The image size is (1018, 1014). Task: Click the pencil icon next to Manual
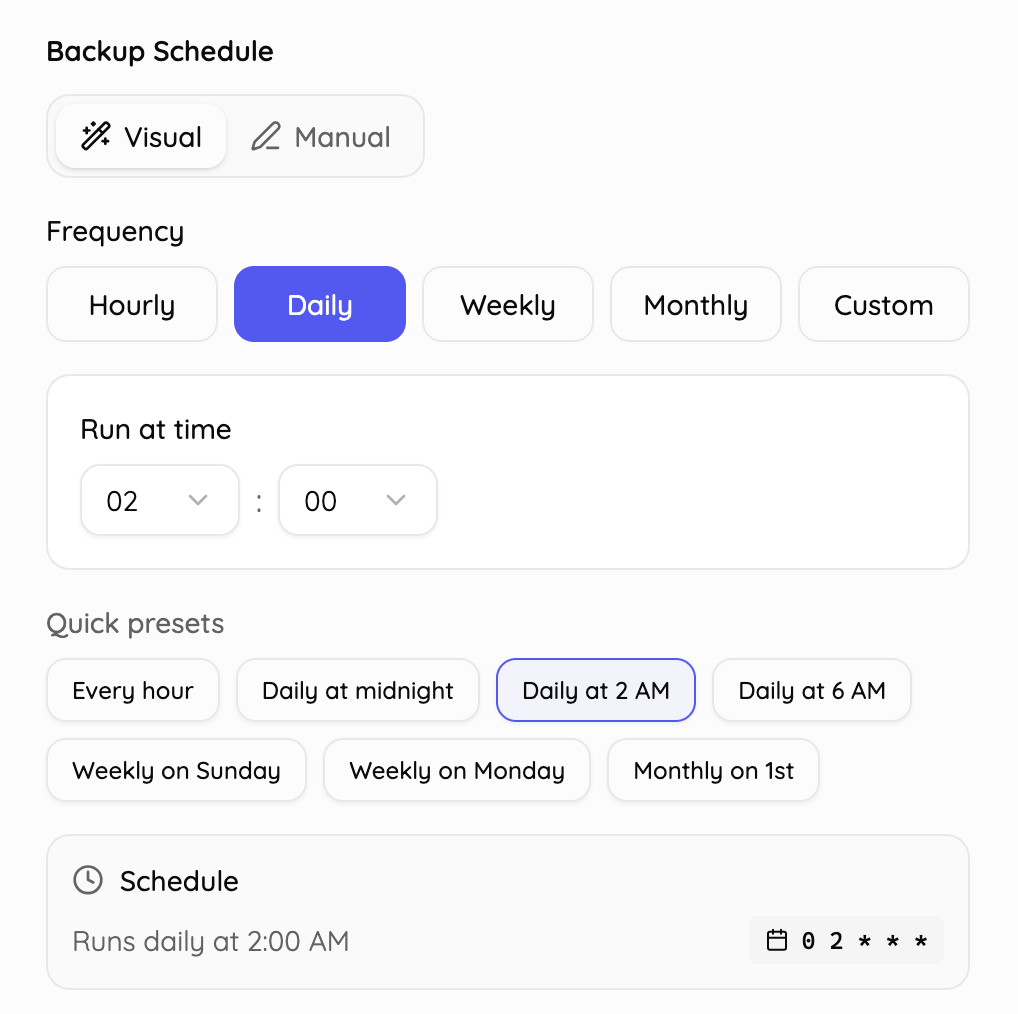pos(266,136)
